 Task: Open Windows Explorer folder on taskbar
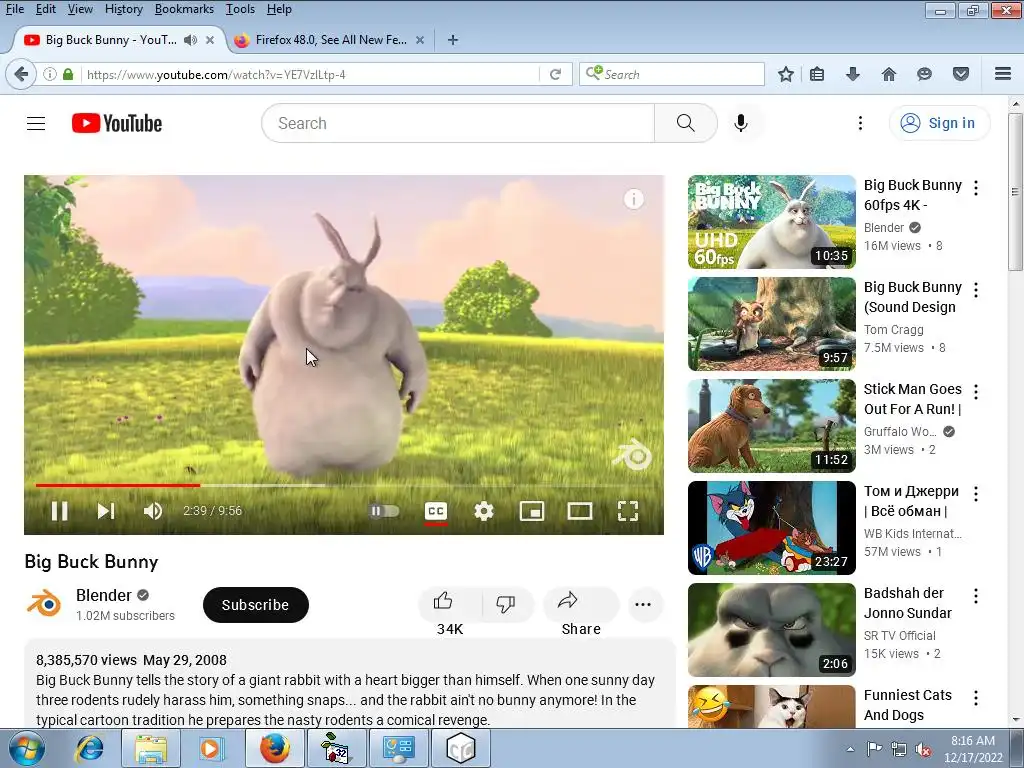click(x=151, y=748)
